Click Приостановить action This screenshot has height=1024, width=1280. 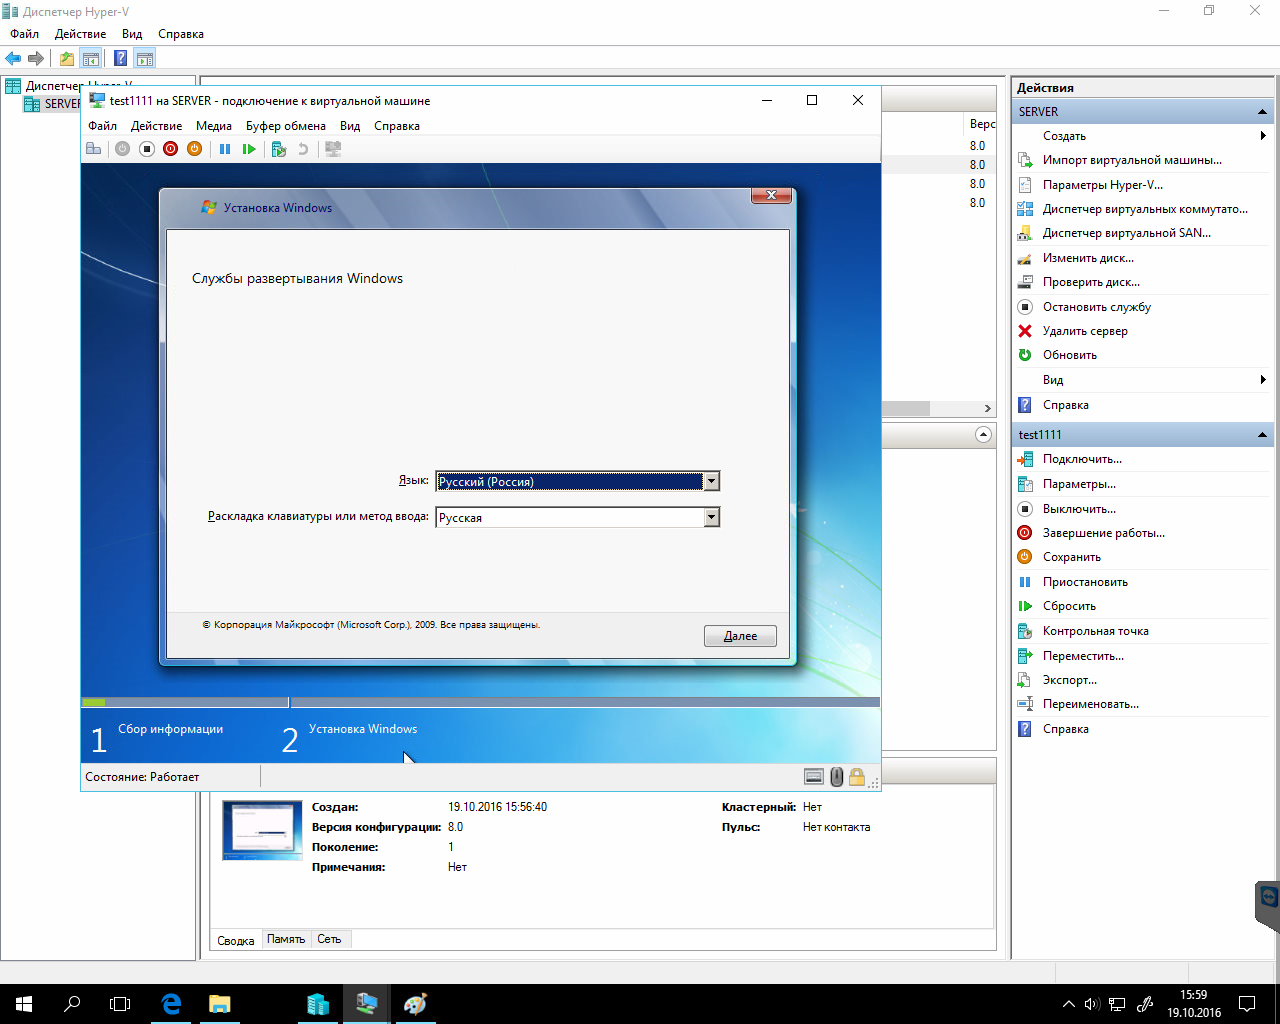point(1085,582)
